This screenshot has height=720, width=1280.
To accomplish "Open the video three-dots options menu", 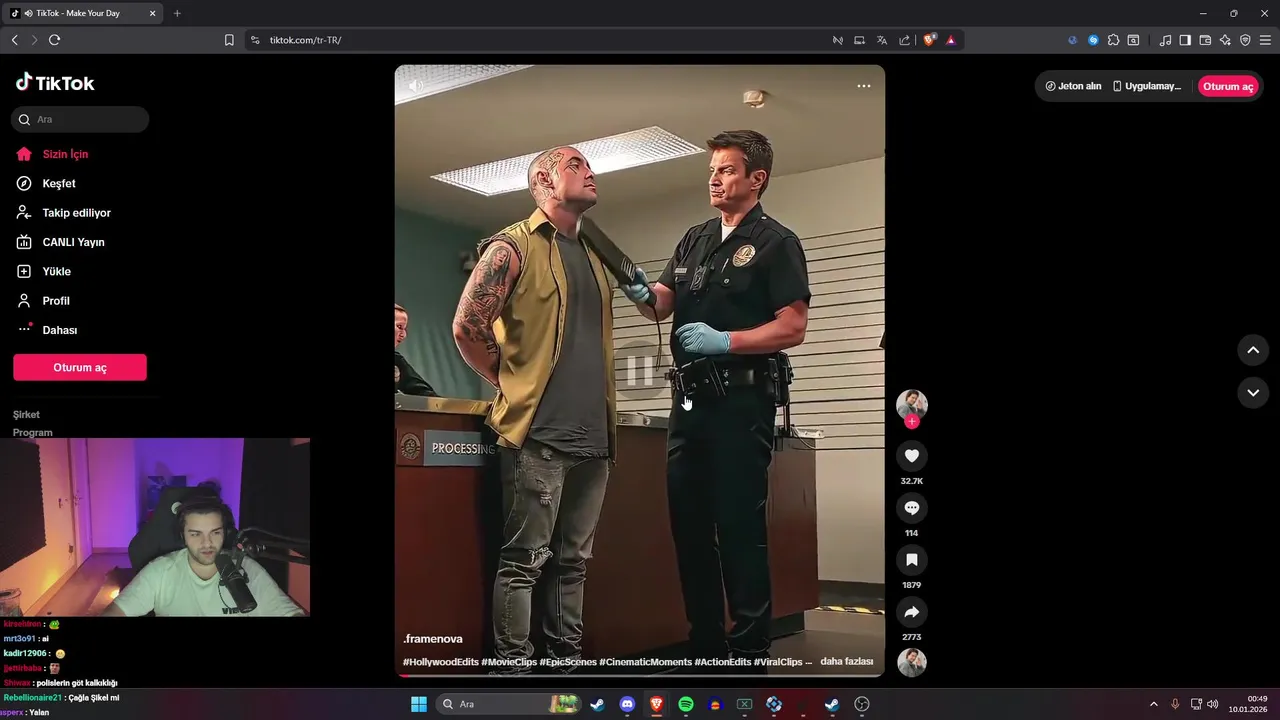I will (x=863, y=86).
